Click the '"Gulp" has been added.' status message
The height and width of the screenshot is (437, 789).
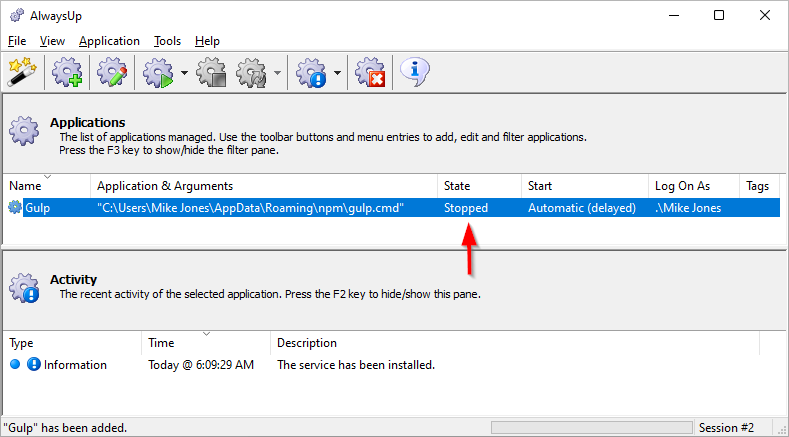point(65,428)
